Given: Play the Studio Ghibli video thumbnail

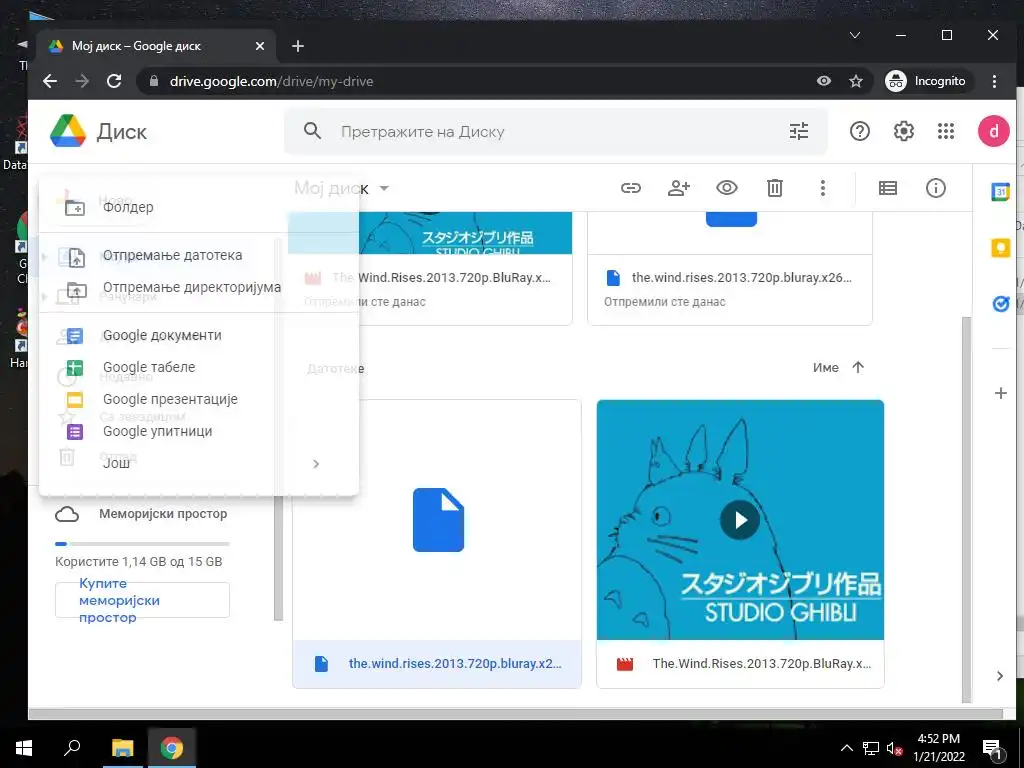Looking at the screenshot, I should (739, 520).
